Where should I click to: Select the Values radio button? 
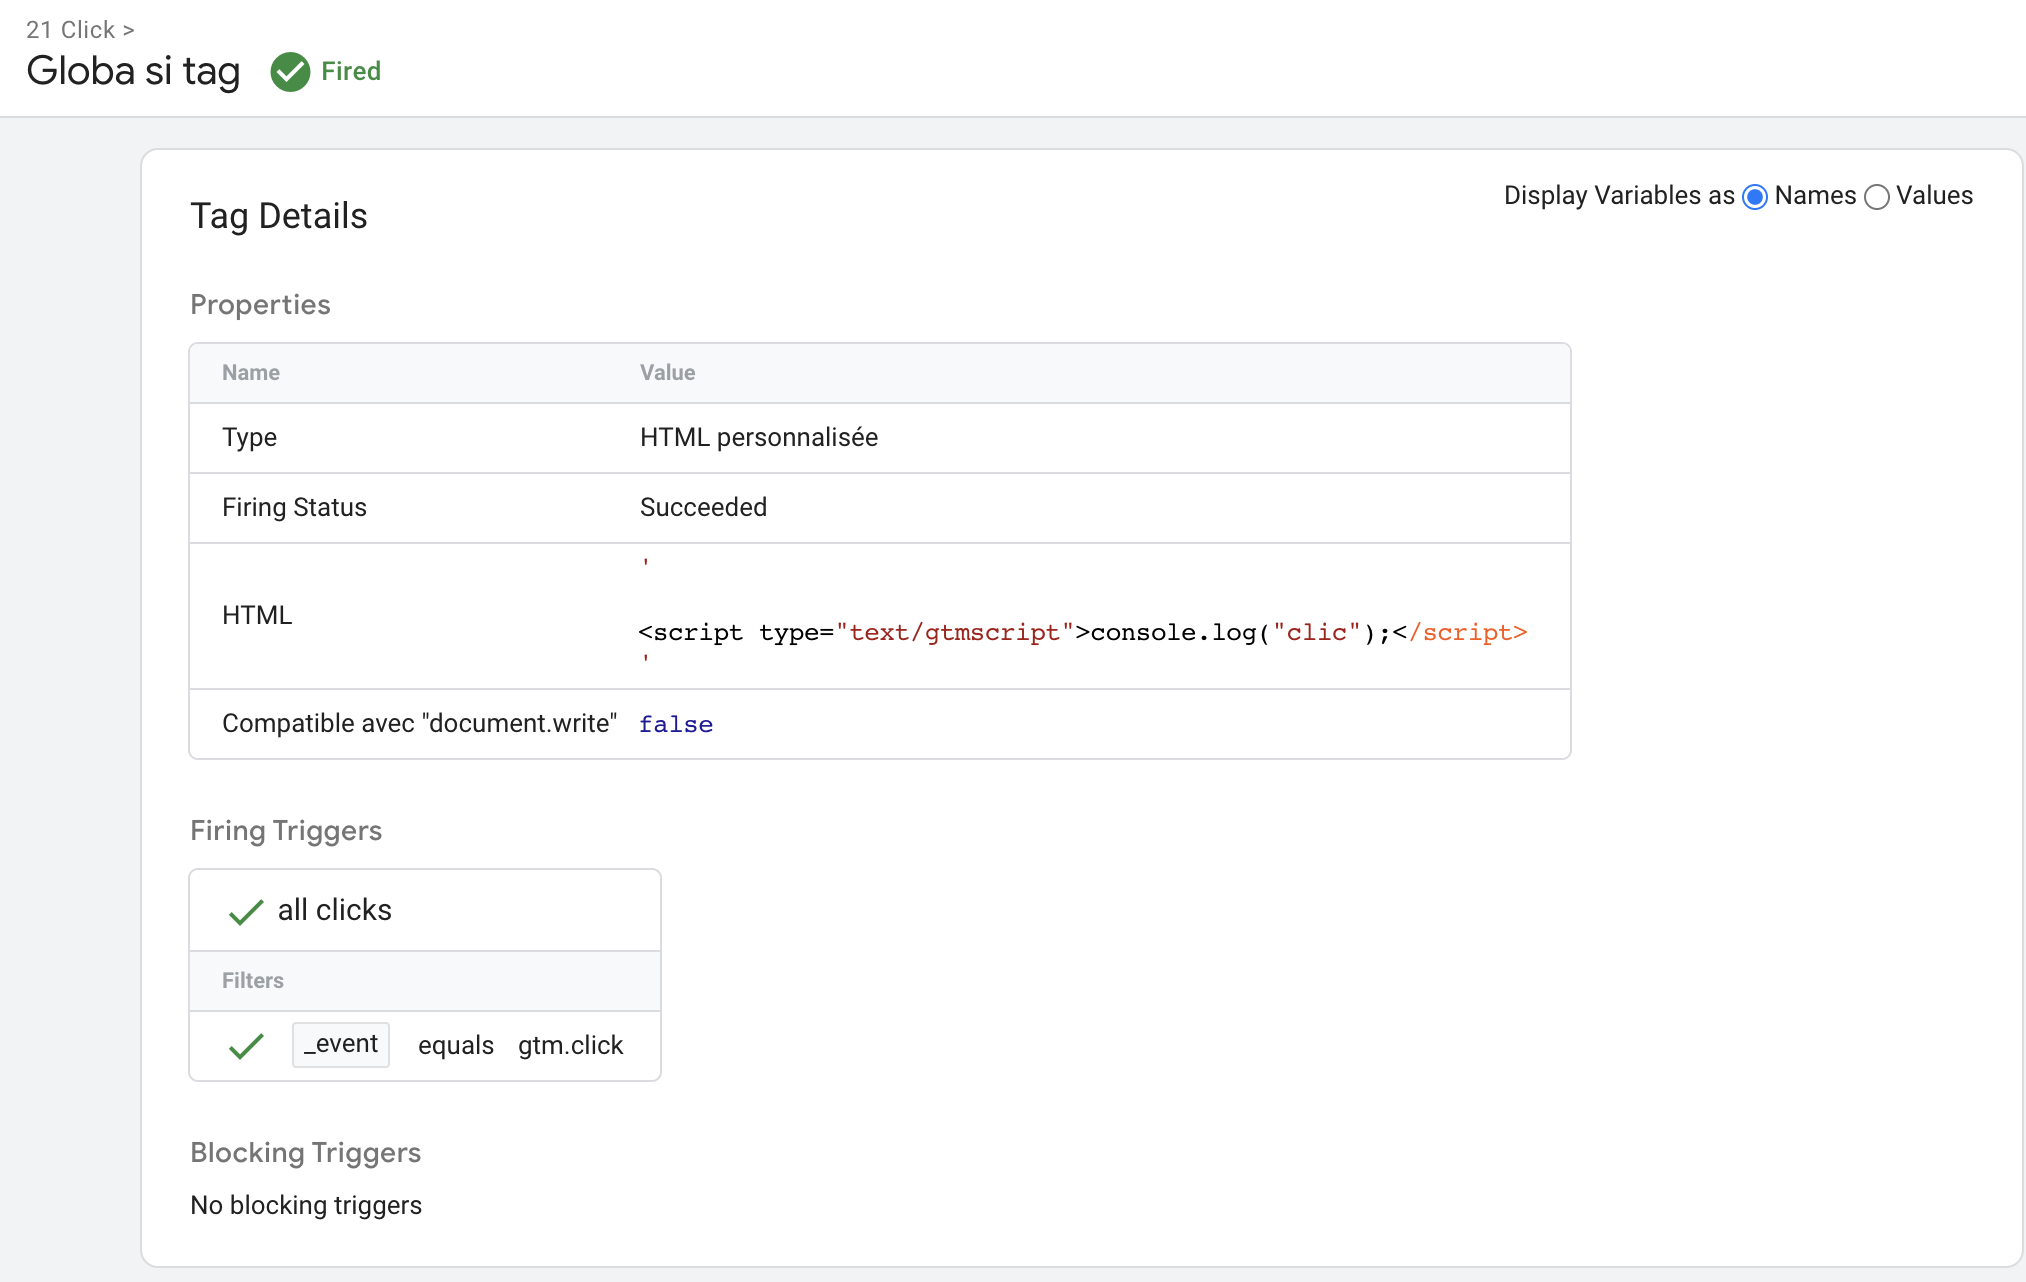pyautogui.click(x=1877, y=197)
